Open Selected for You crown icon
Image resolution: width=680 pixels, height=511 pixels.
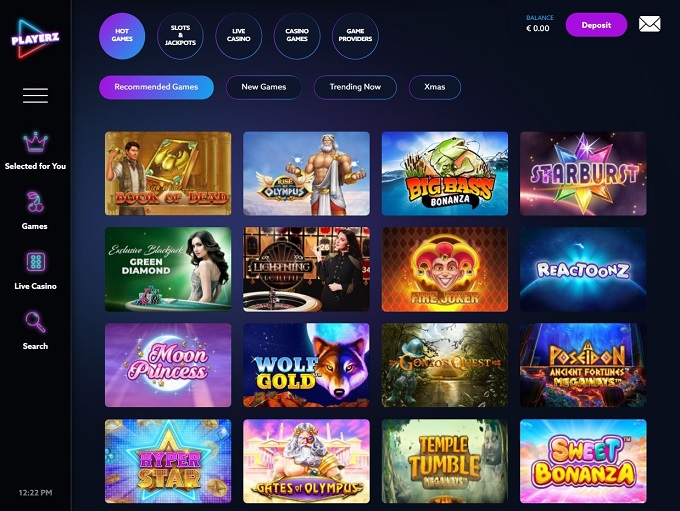point(35,142)
